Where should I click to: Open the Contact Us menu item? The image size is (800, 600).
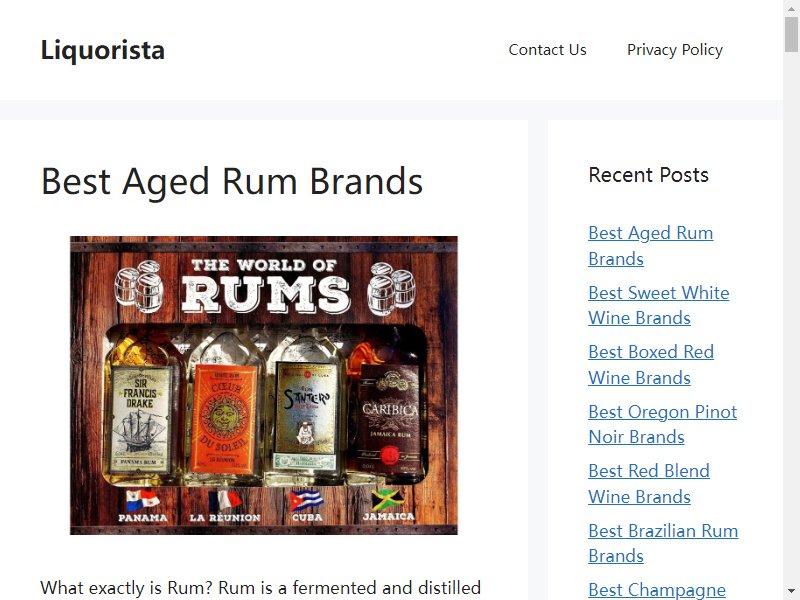click(547, 49)
